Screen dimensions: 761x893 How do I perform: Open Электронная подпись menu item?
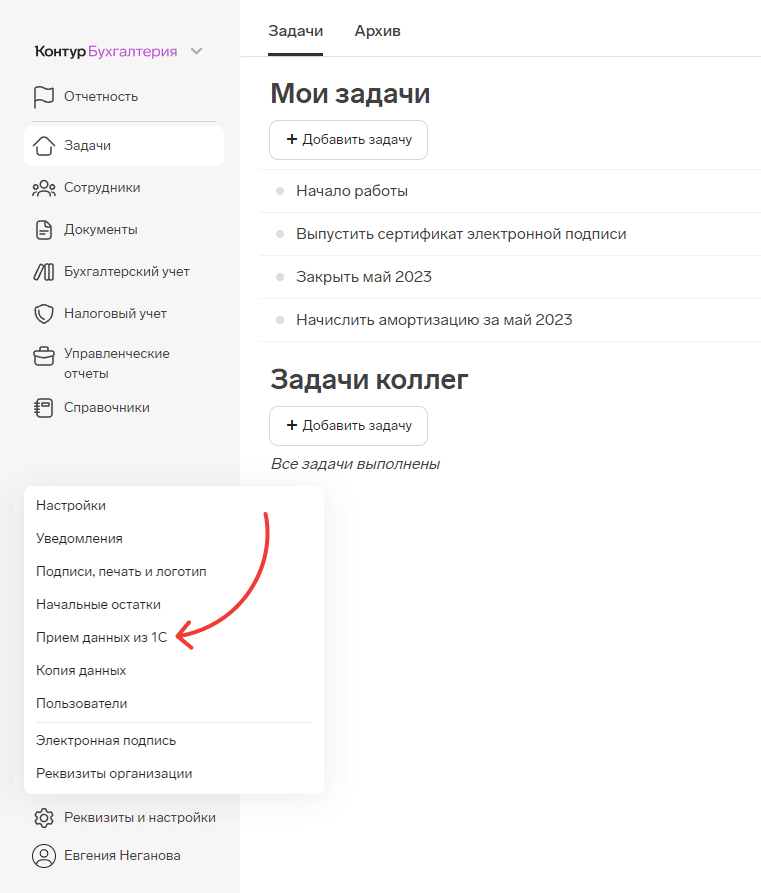pos(106,741)
